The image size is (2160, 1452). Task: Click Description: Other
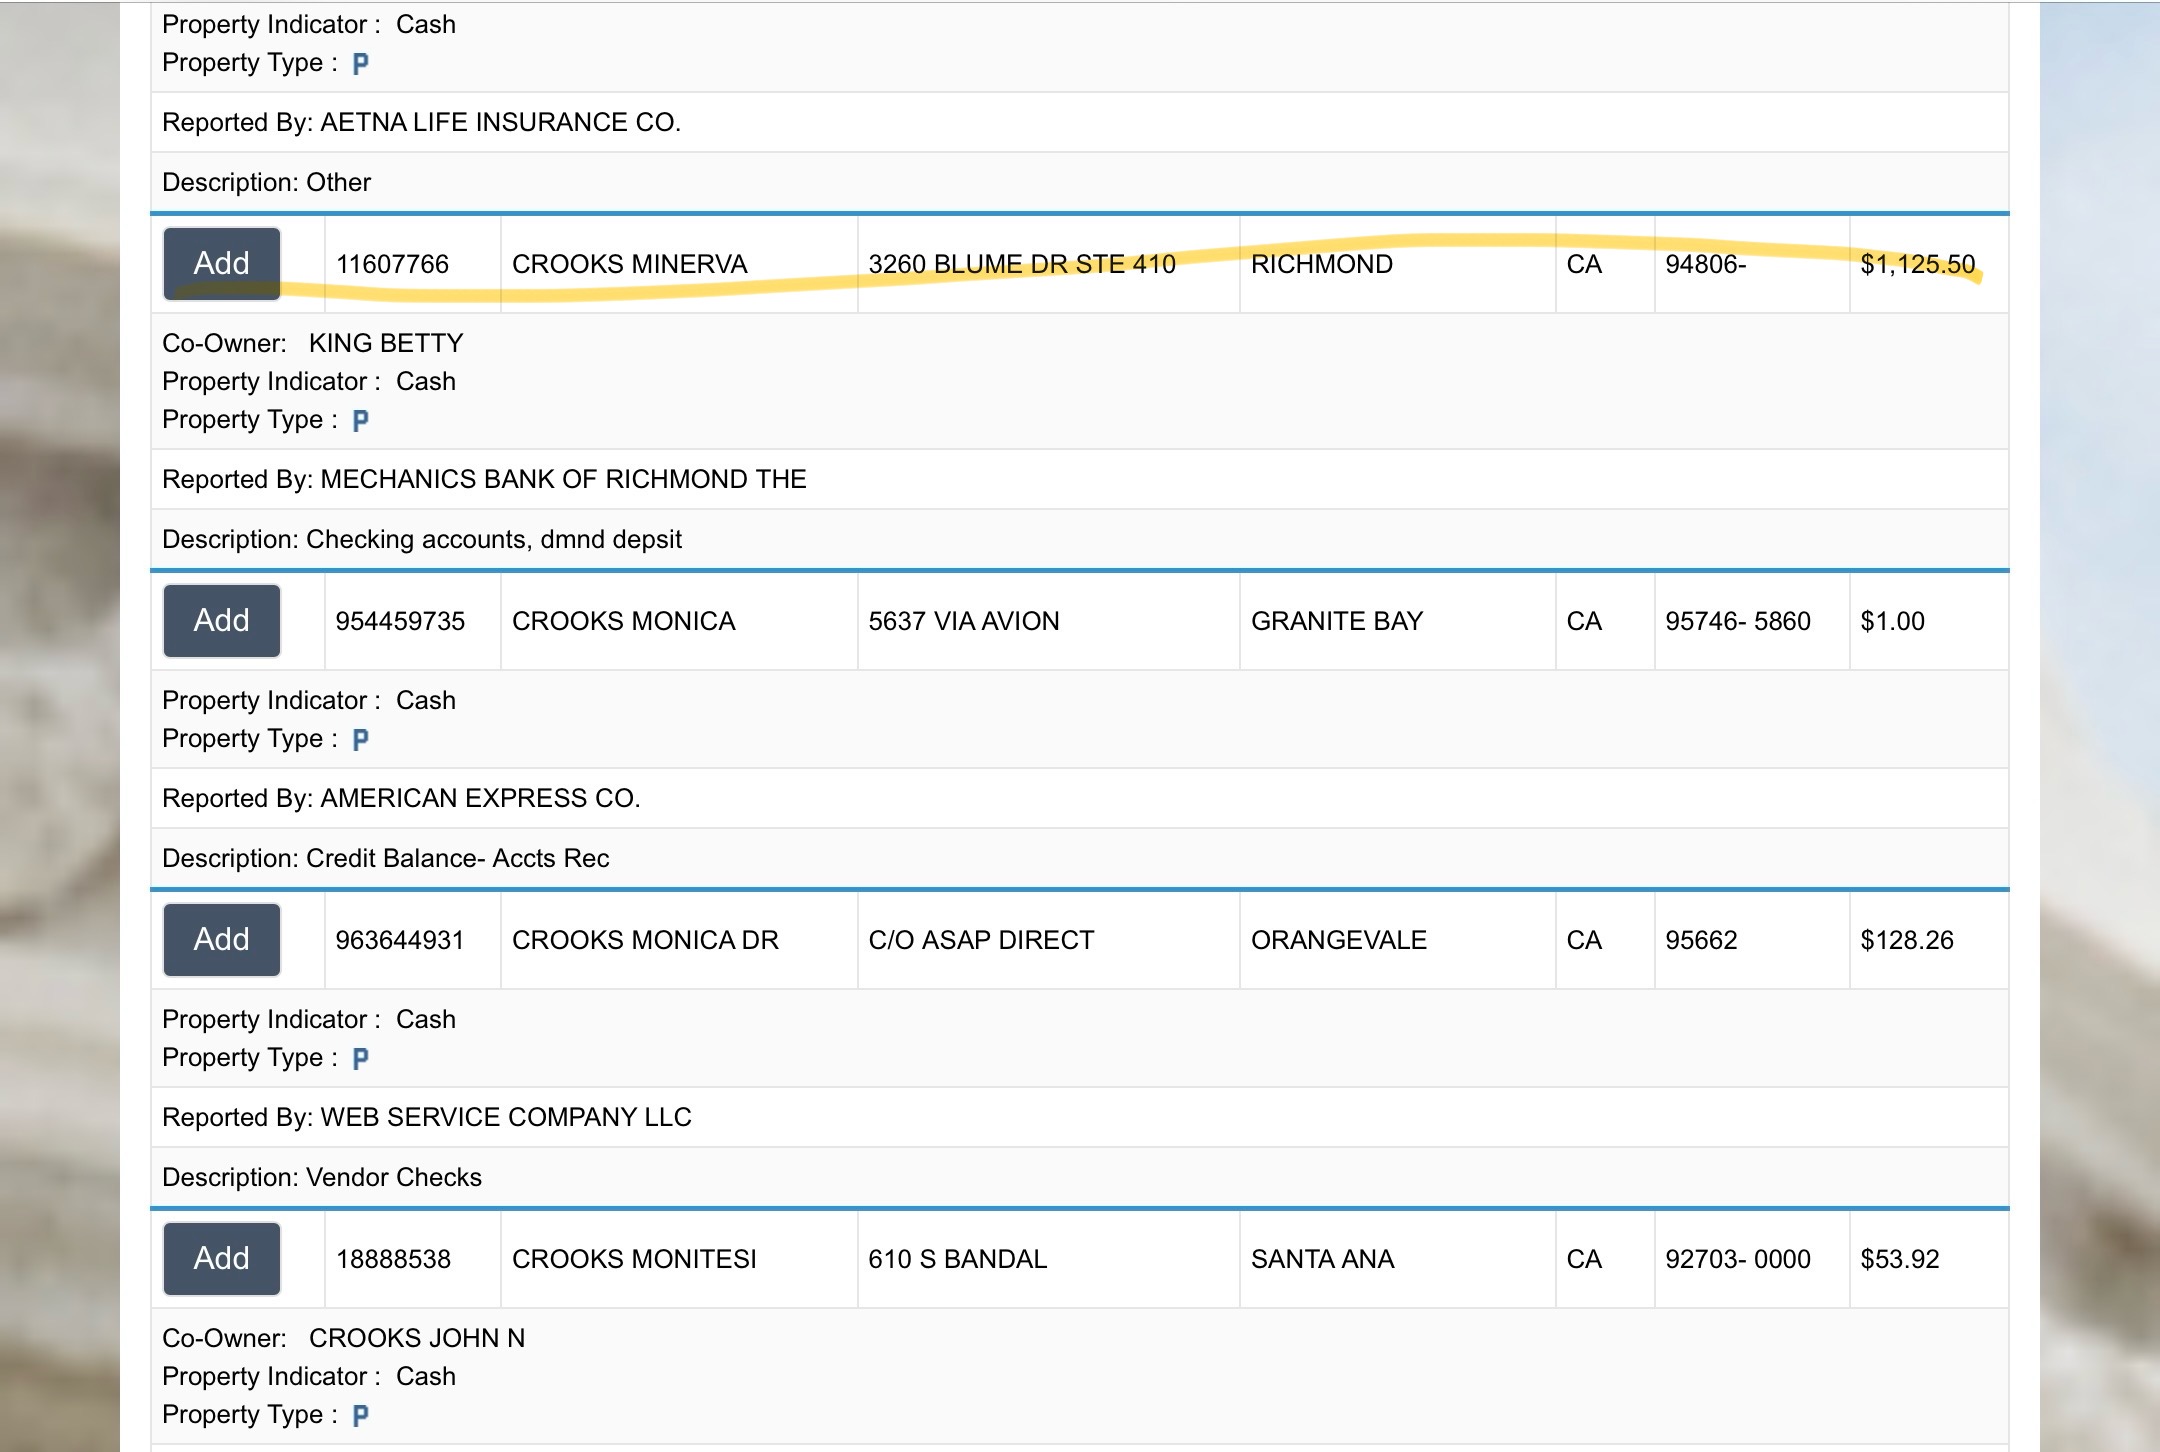click(x=266, y=182)
